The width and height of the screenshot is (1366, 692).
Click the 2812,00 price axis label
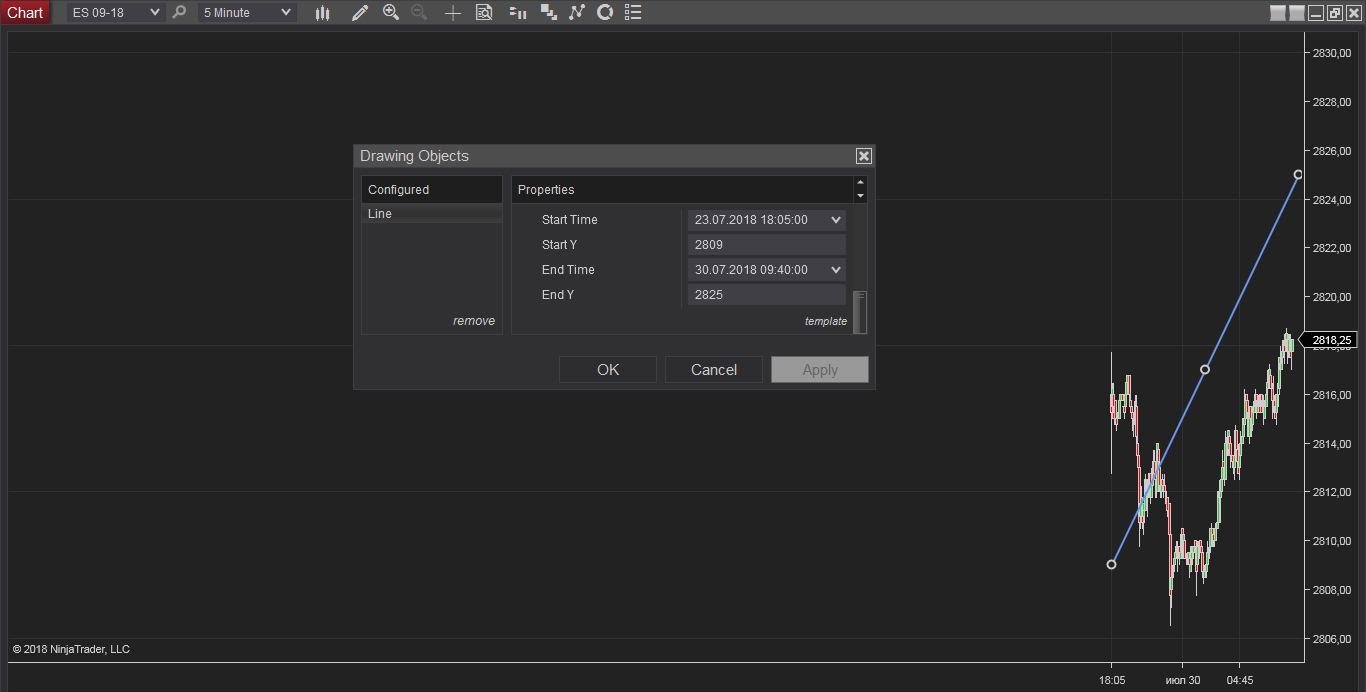coord(1332,492)
